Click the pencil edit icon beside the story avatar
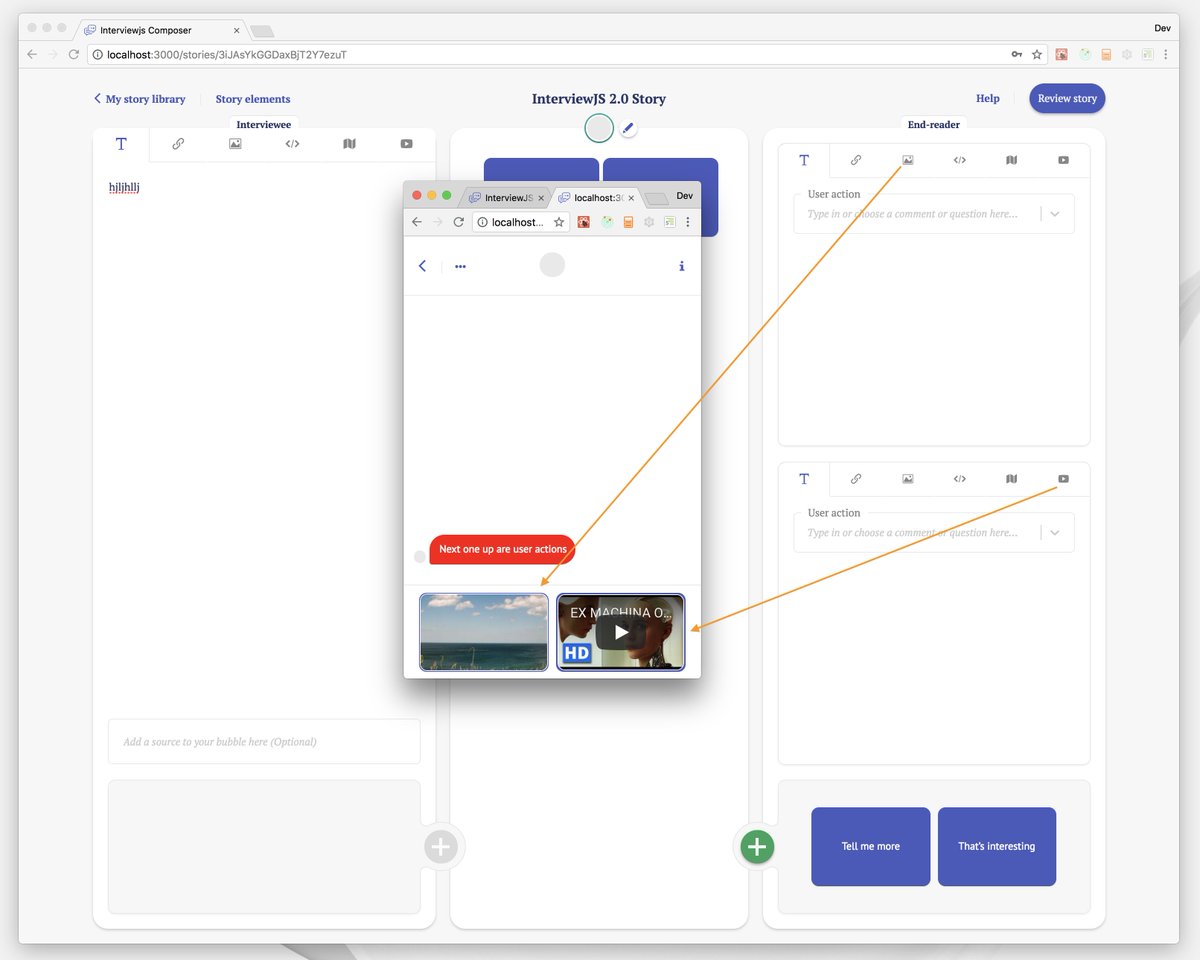This screenshot has width=1200, height=960. point(628,128)
